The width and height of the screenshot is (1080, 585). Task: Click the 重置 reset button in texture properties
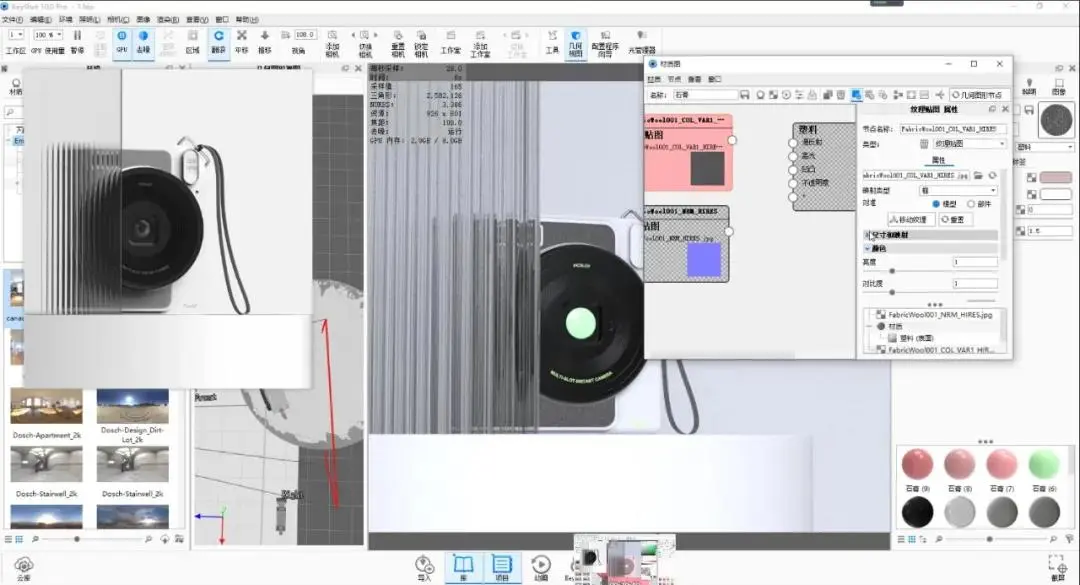click(x=955, y=220)
